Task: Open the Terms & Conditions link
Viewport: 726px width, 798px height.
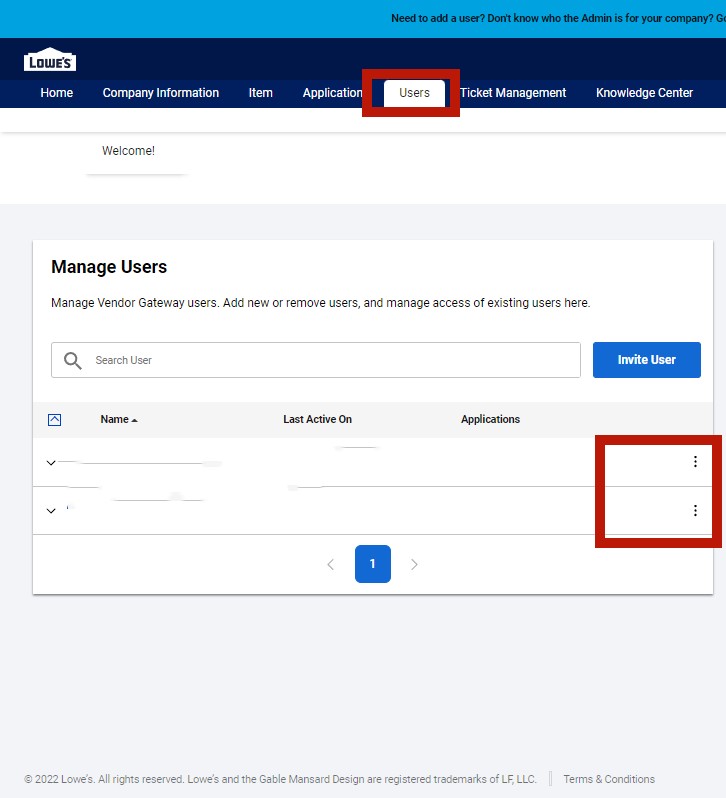Action: point(608,779)
